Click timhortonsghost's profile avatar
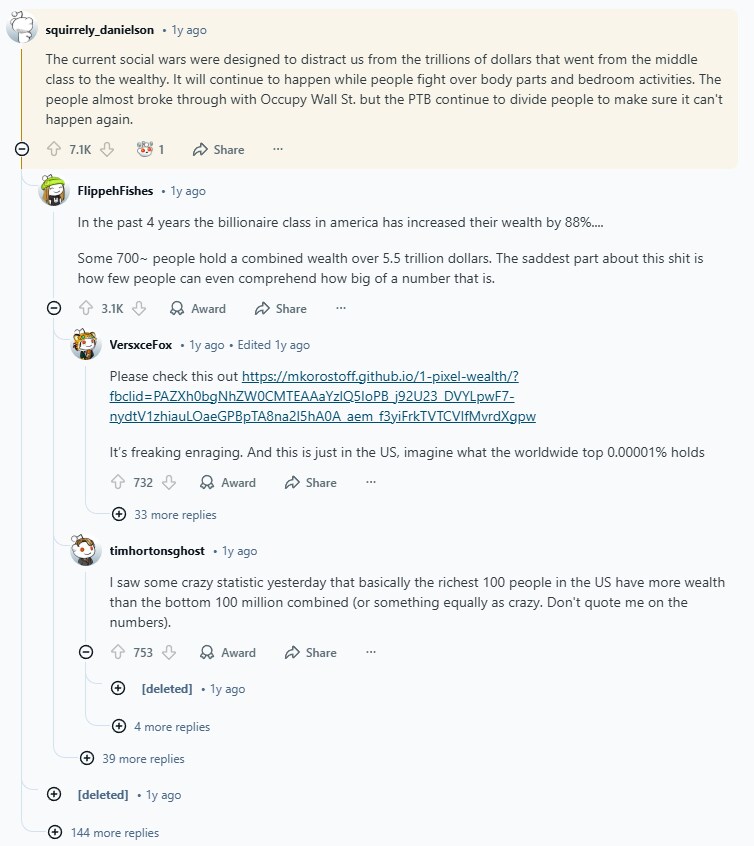Viewport: 754px width, 846px height. [x=86, y=551]
